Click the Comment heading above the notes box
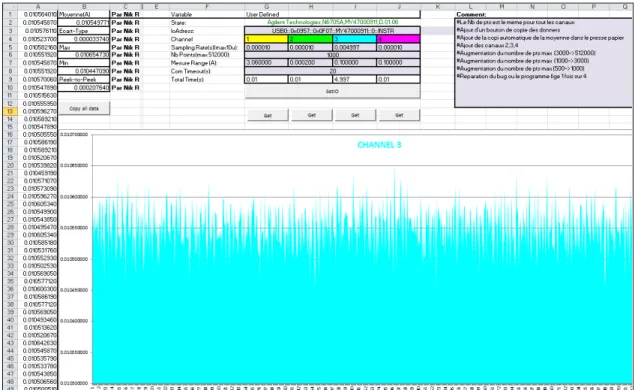The height and width of the screenshot is (390, 635). tap(471, 14)
